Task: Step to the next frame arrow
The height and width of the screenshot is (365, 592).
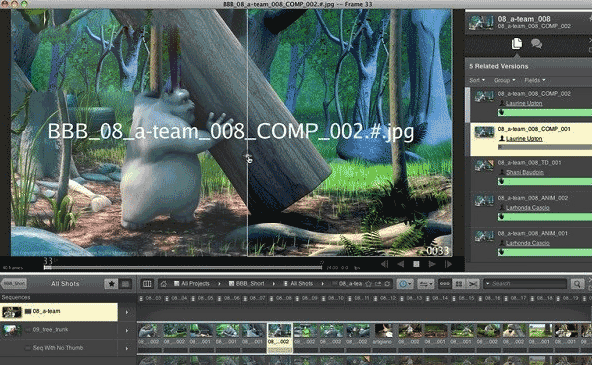Action: tap(448, 264)
